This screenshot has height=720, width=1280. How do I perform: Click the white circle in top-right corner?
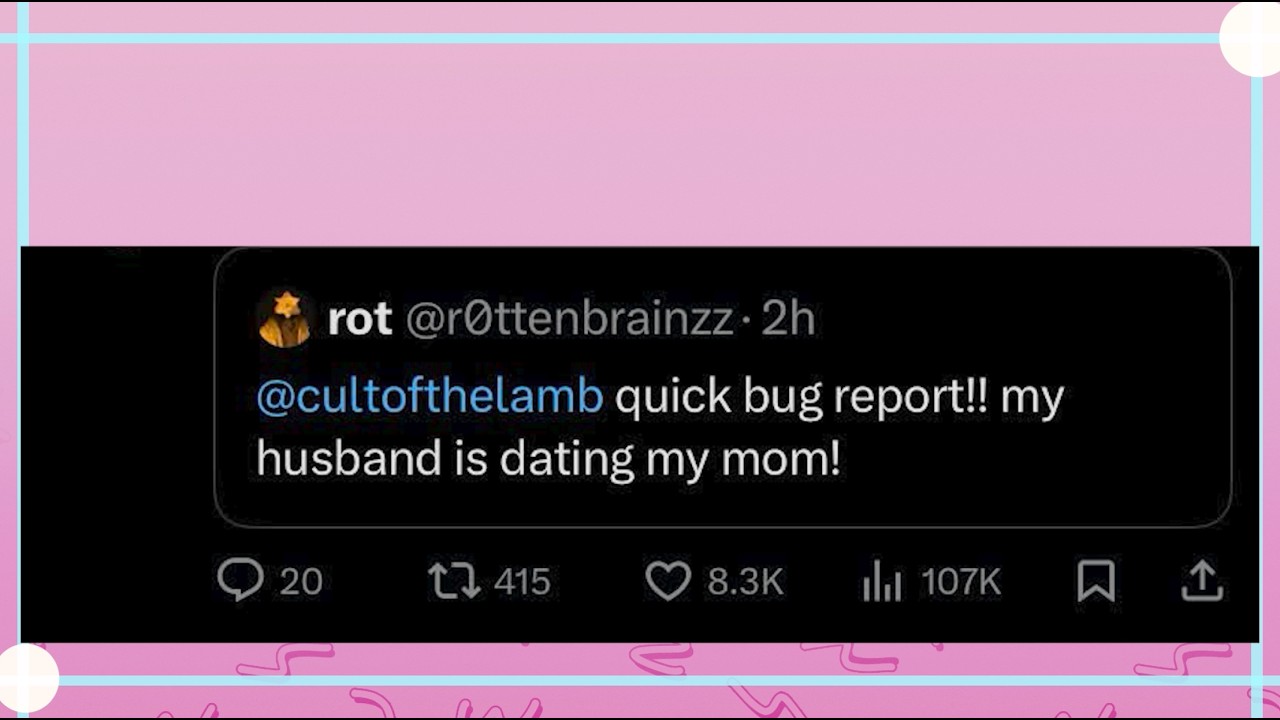1250,38
